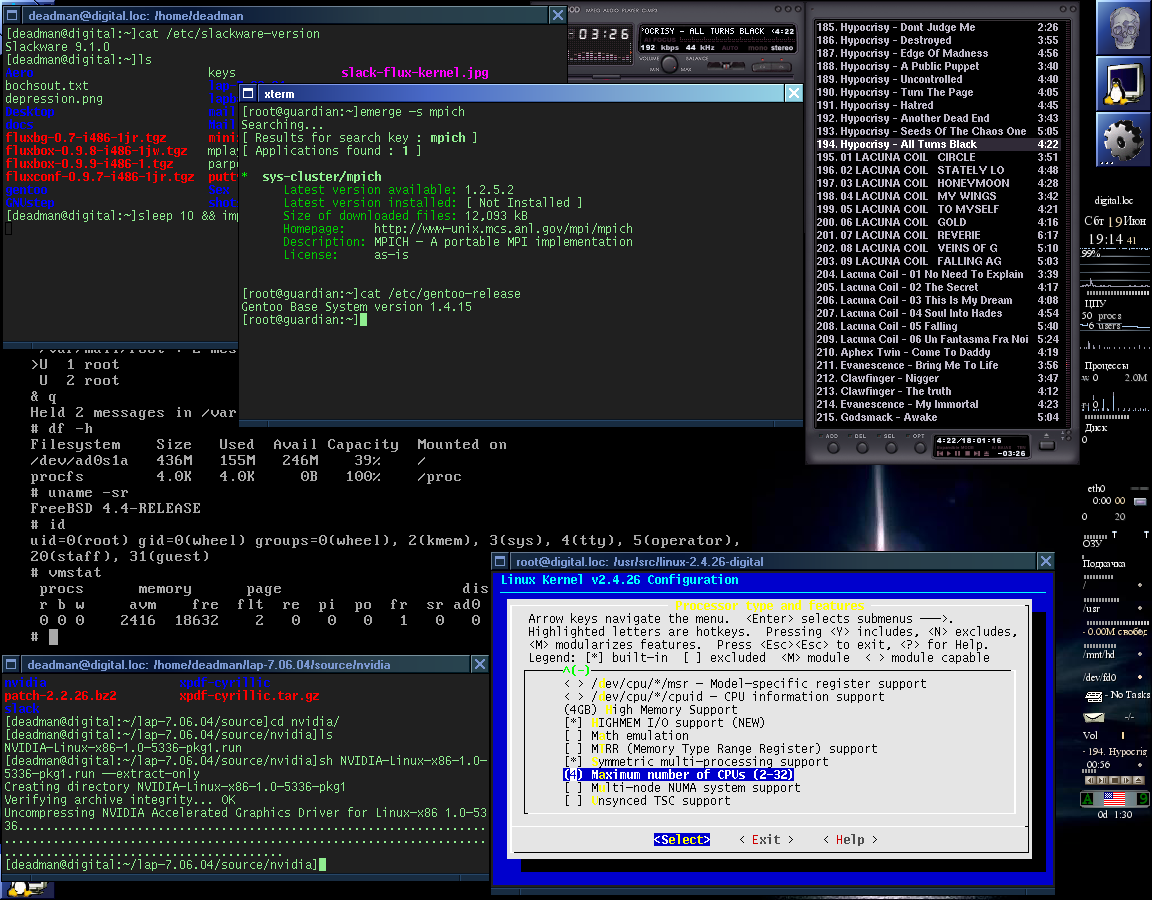Toggle Unsynced TSC support

pos(647,801)
